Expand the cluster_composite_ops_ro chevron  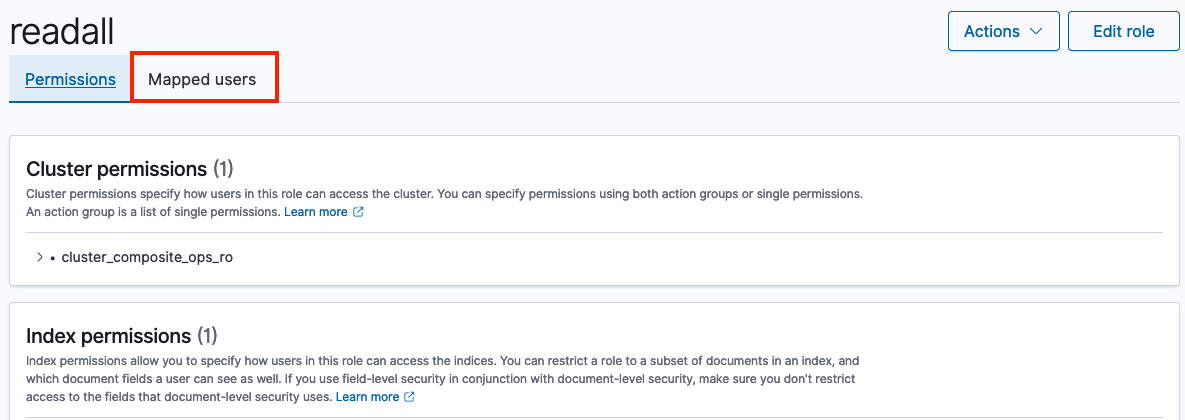click(39, 257)
